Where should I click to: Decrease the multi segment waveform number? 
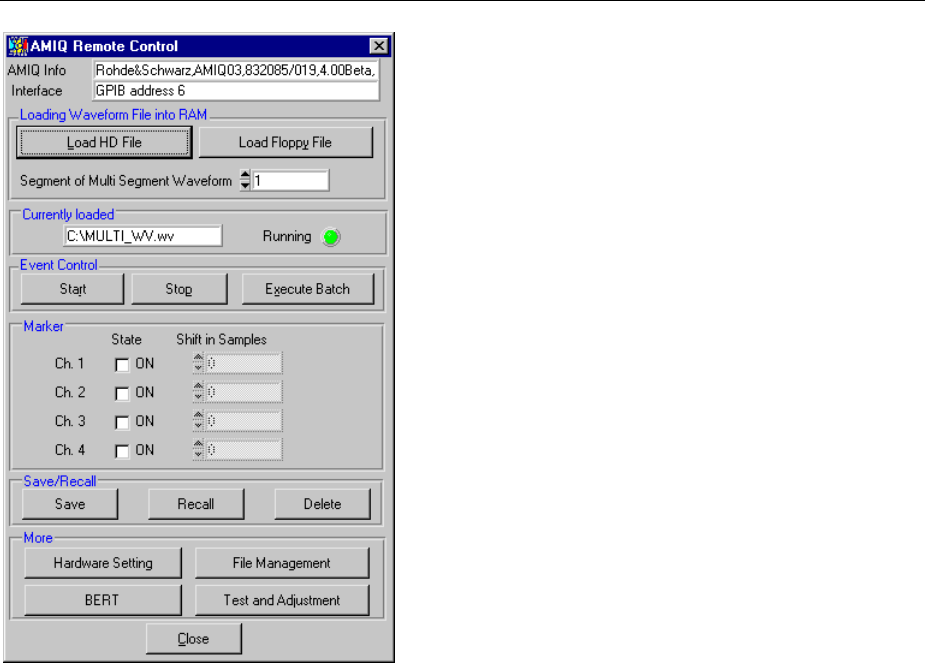(245, 185)
